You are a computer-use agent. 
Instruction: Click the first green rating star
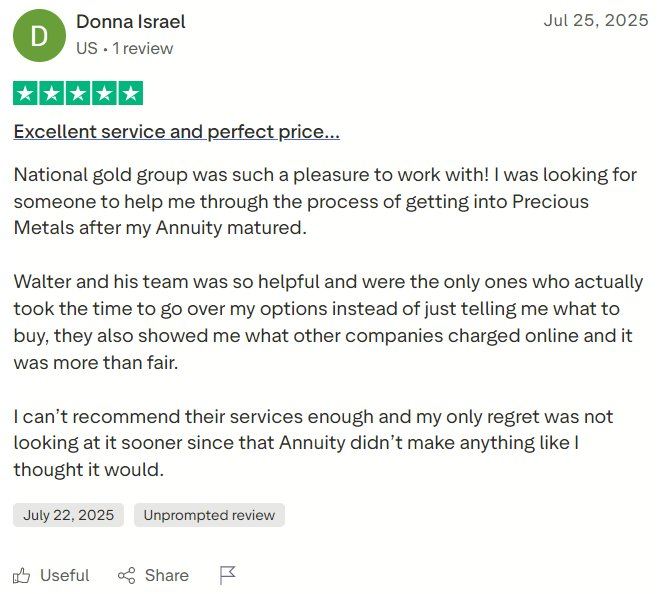click(x=26, y=93)
